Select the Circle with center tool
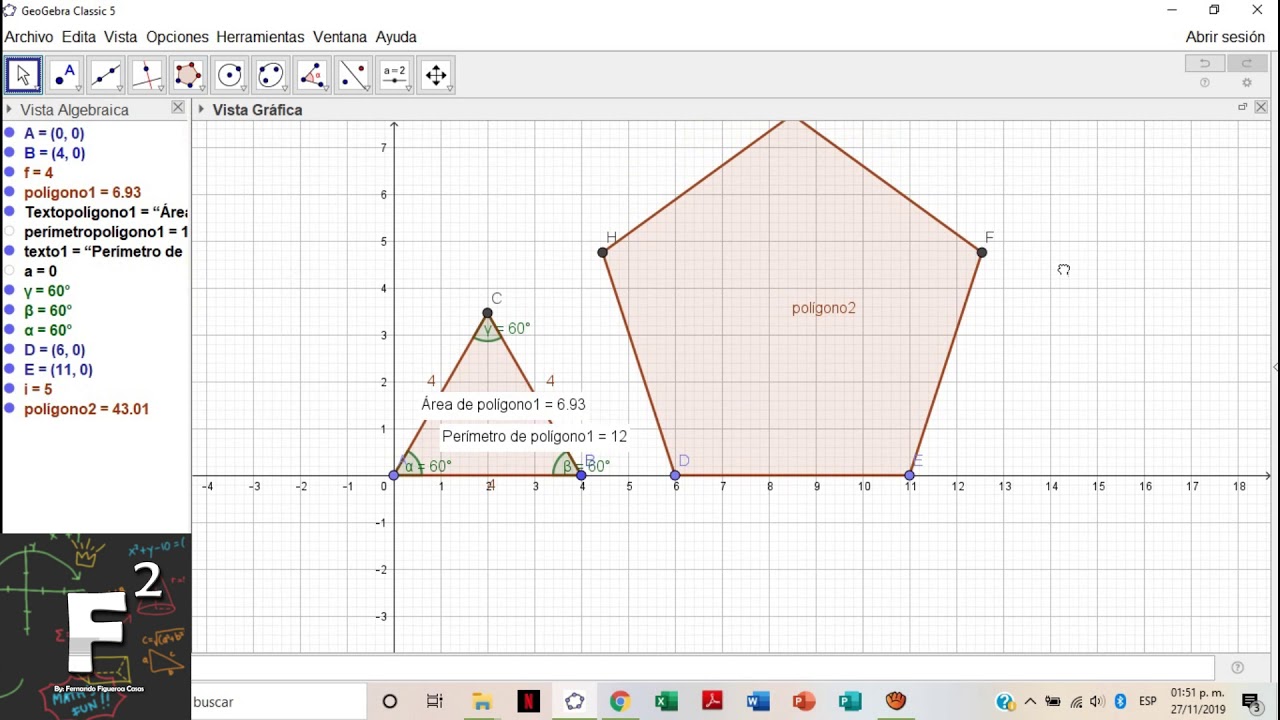 (230, 75)
